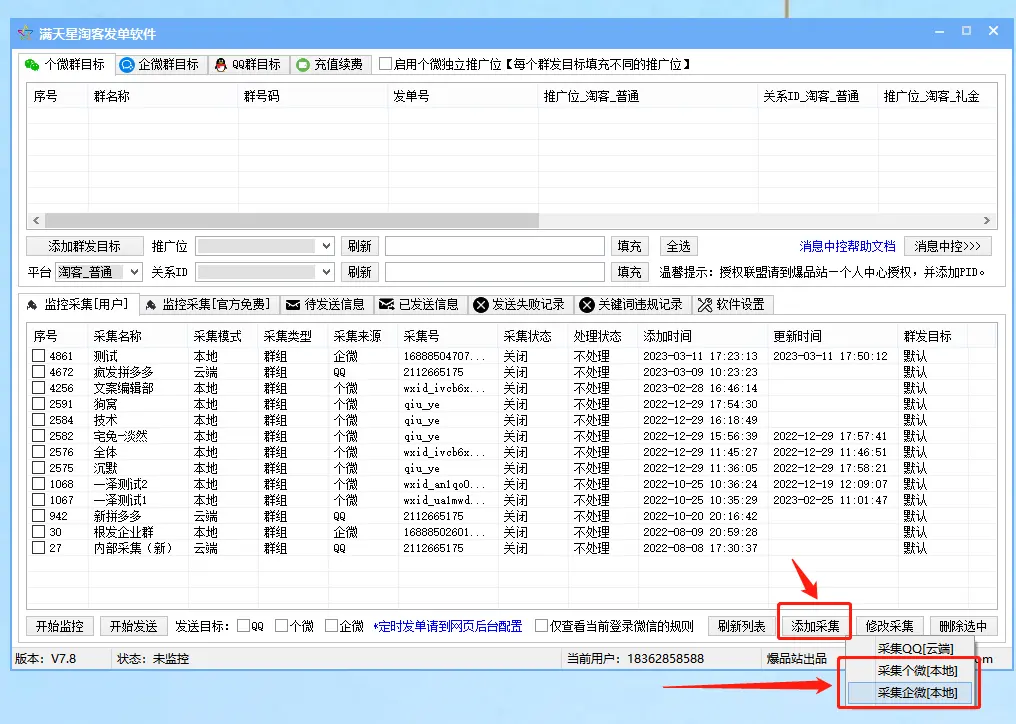The height and width of the screenshot is (724, 1016).
Task: Click the envelope icon on 已发送信息 tab
Action: 387,305
